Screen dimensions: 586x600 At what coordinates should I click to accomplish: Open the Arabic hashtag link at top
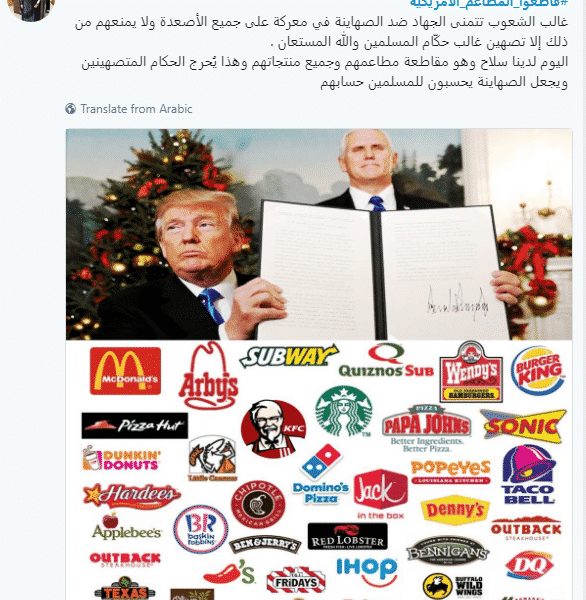tap(489, 3)
